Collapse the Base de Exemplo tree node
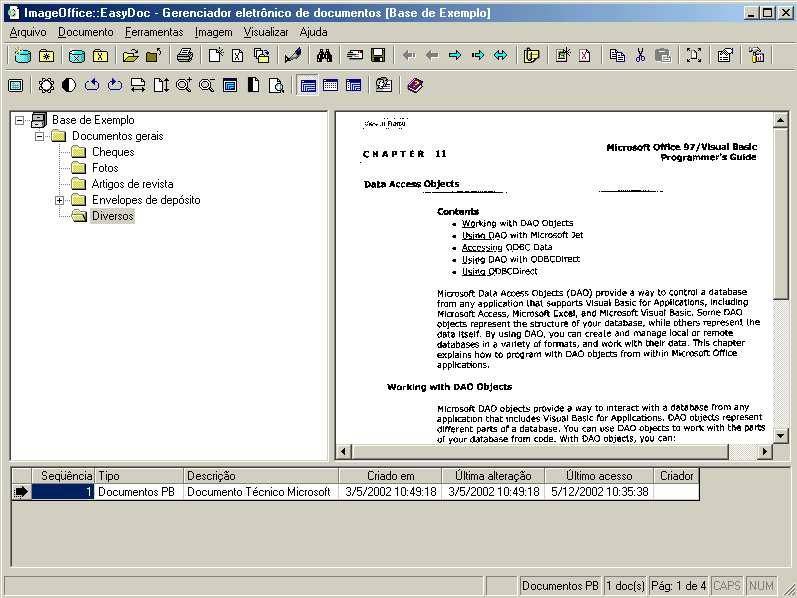This screenshot has height=598, width=797. [19, 121]
